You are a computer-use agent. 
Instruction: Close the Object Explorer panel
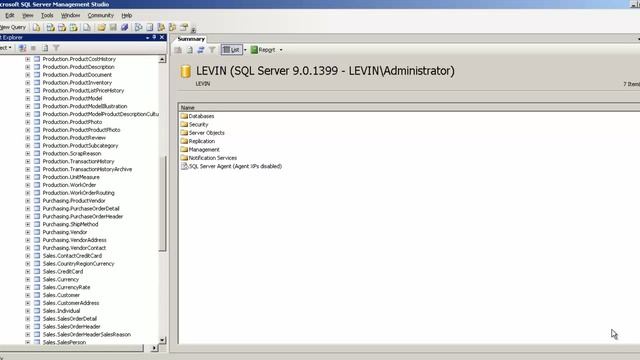162,37
